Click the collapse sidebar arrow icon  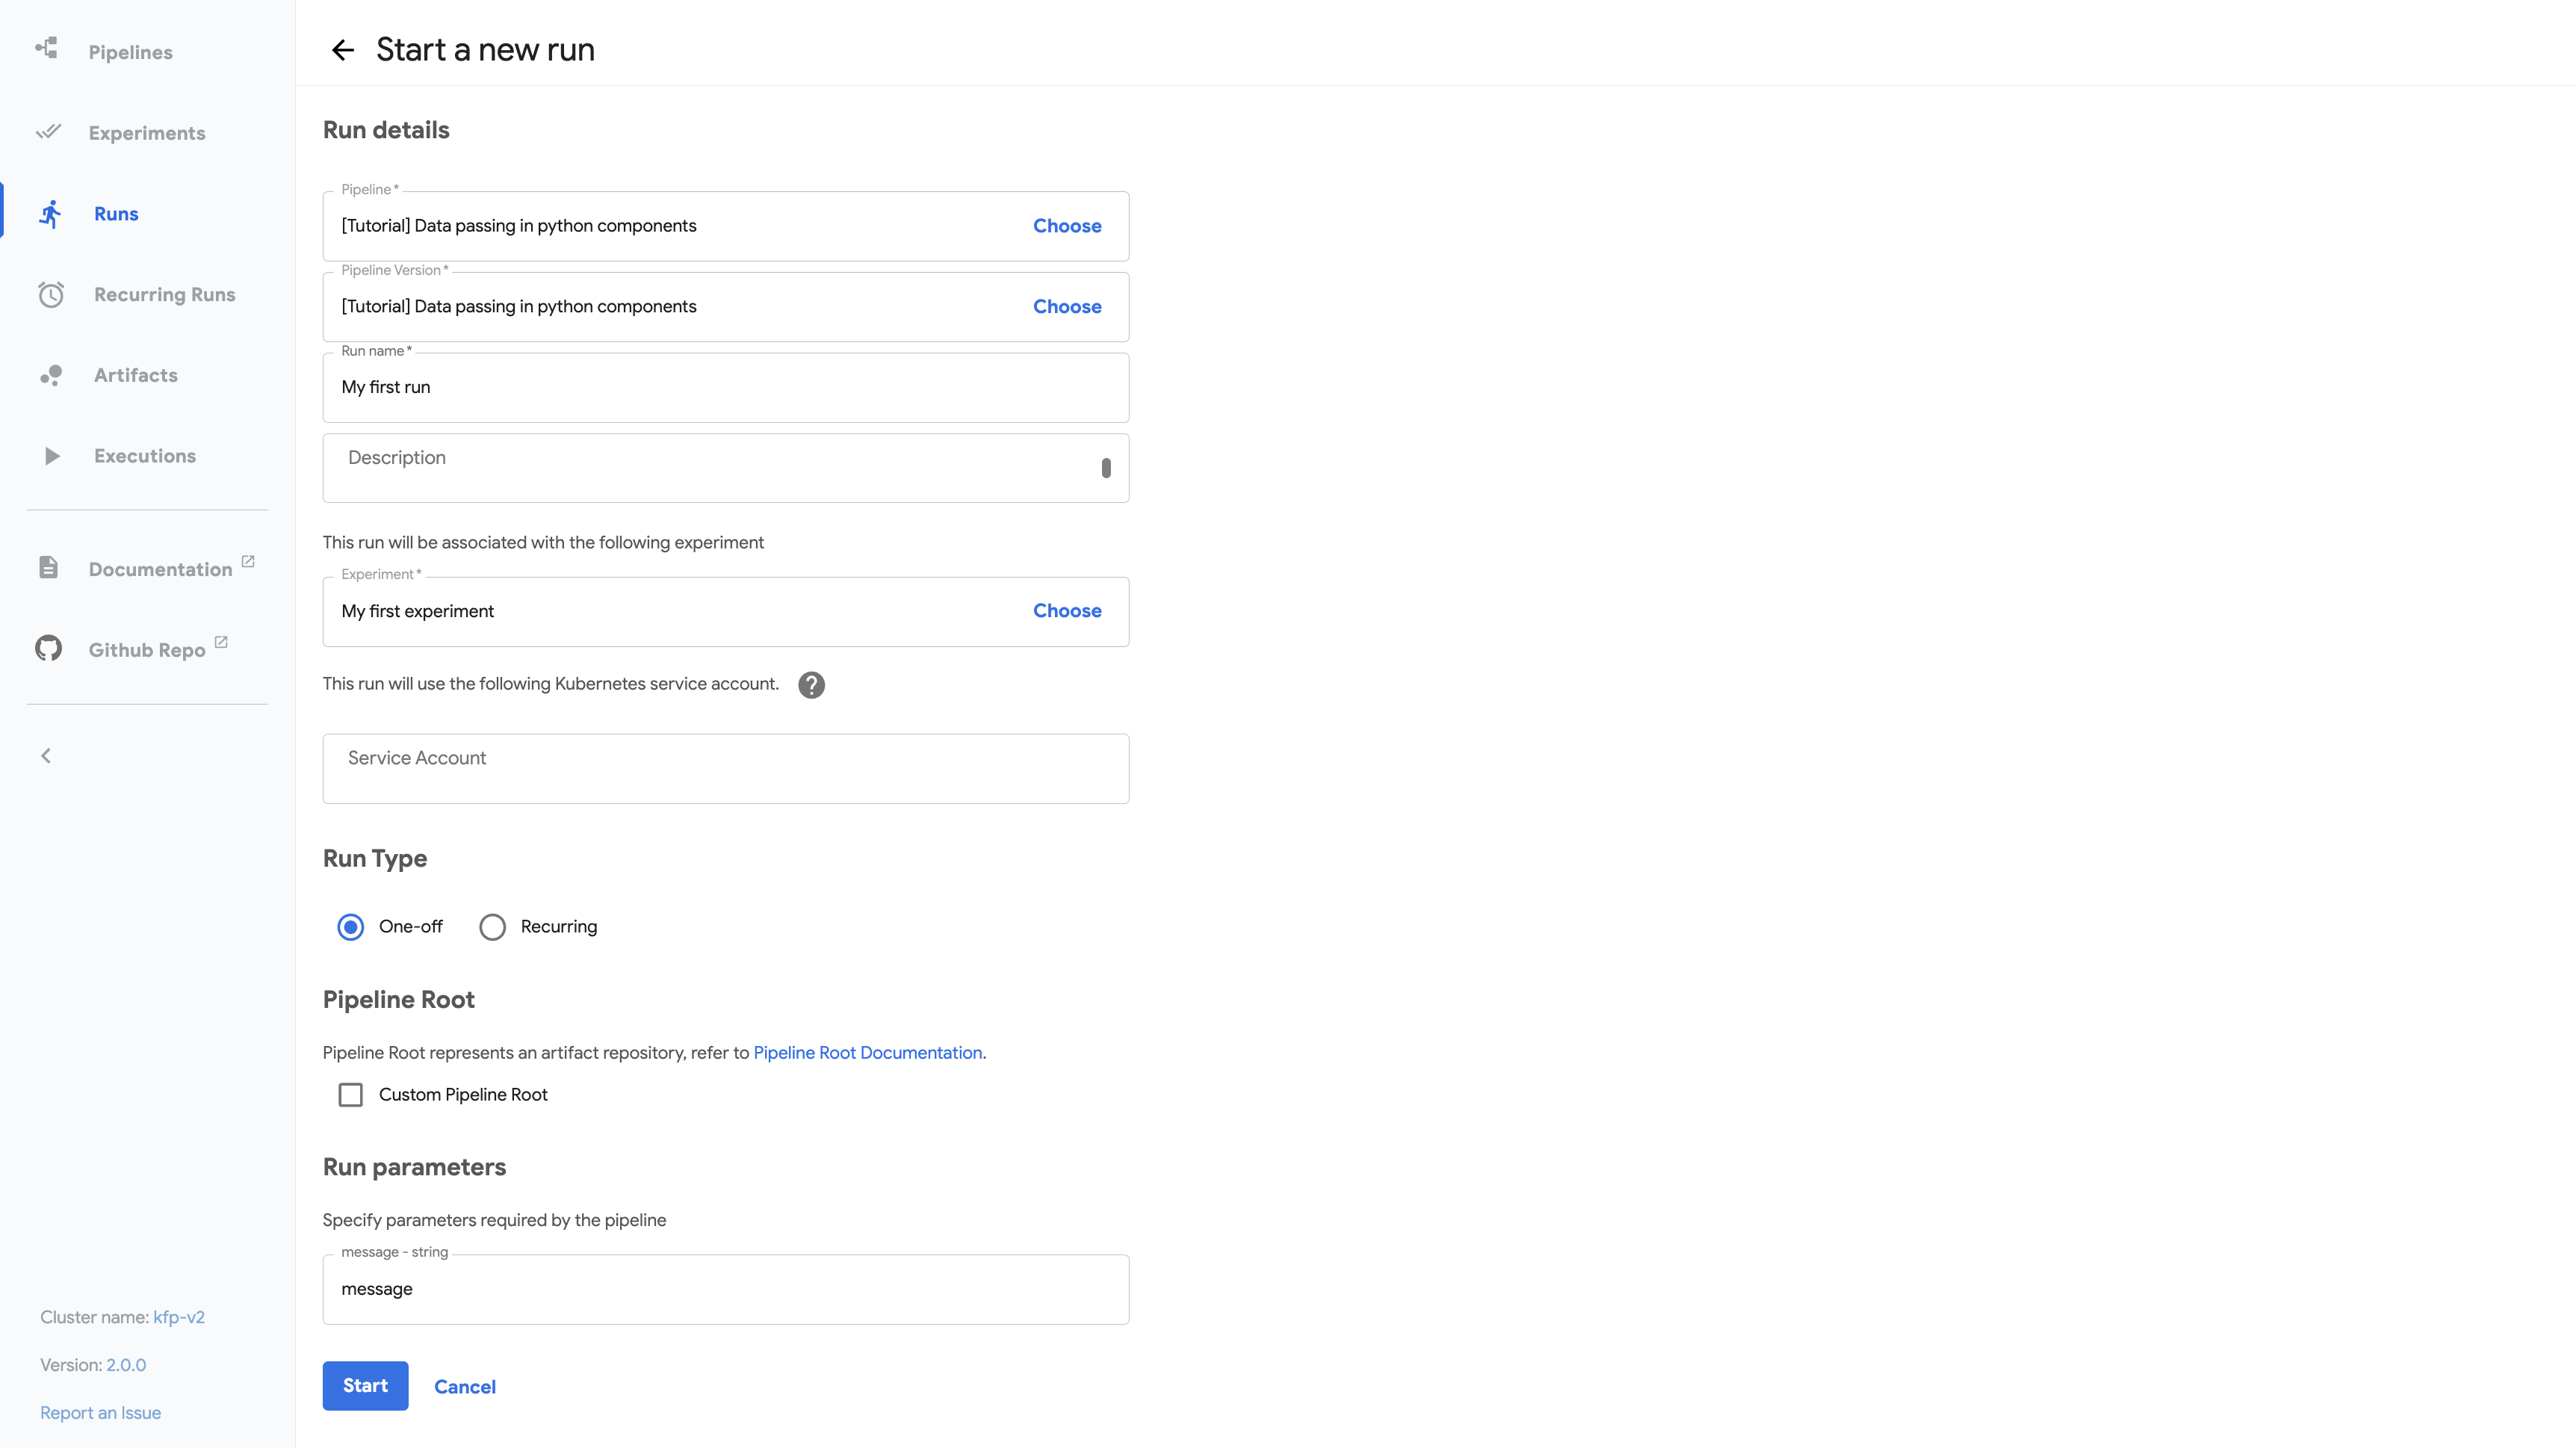point(46,756)
